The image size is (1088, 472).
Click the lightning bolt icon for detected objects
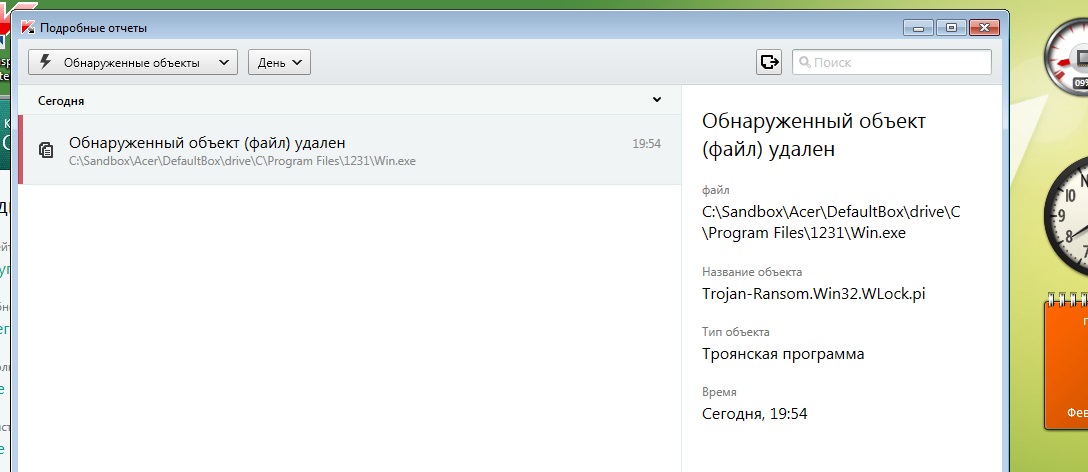[45, 62]
